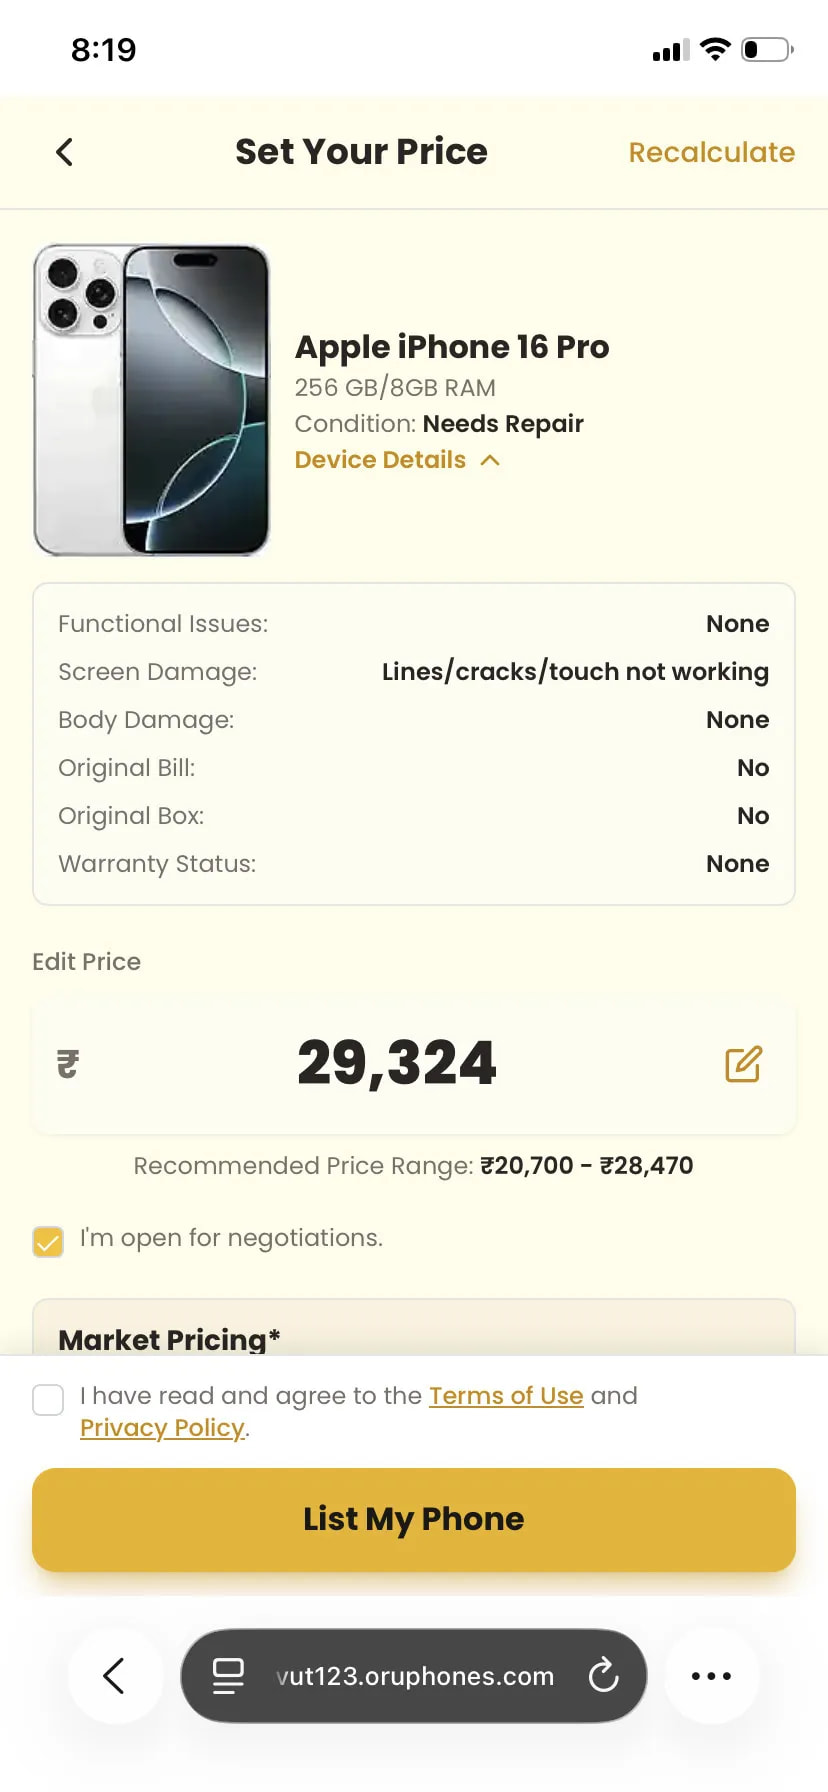Click the 29,324 price field

point(396,1063)
